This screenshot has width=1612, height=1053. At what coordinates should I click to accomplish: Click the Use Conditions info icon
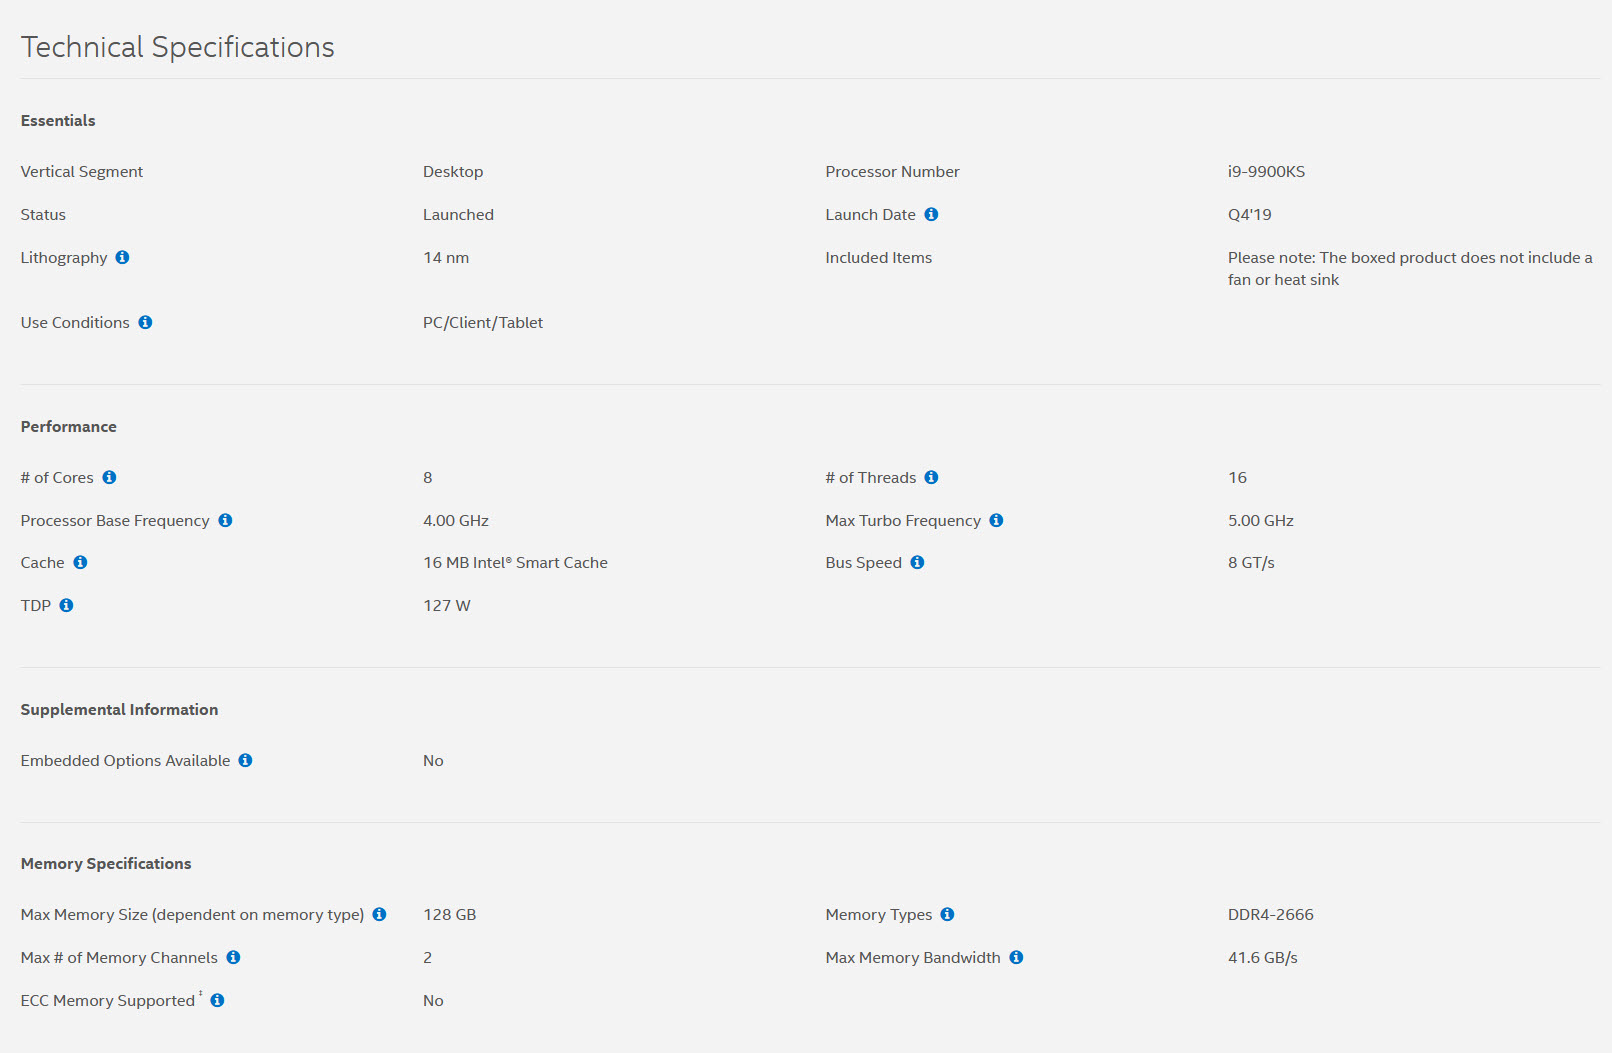(145, 322)
